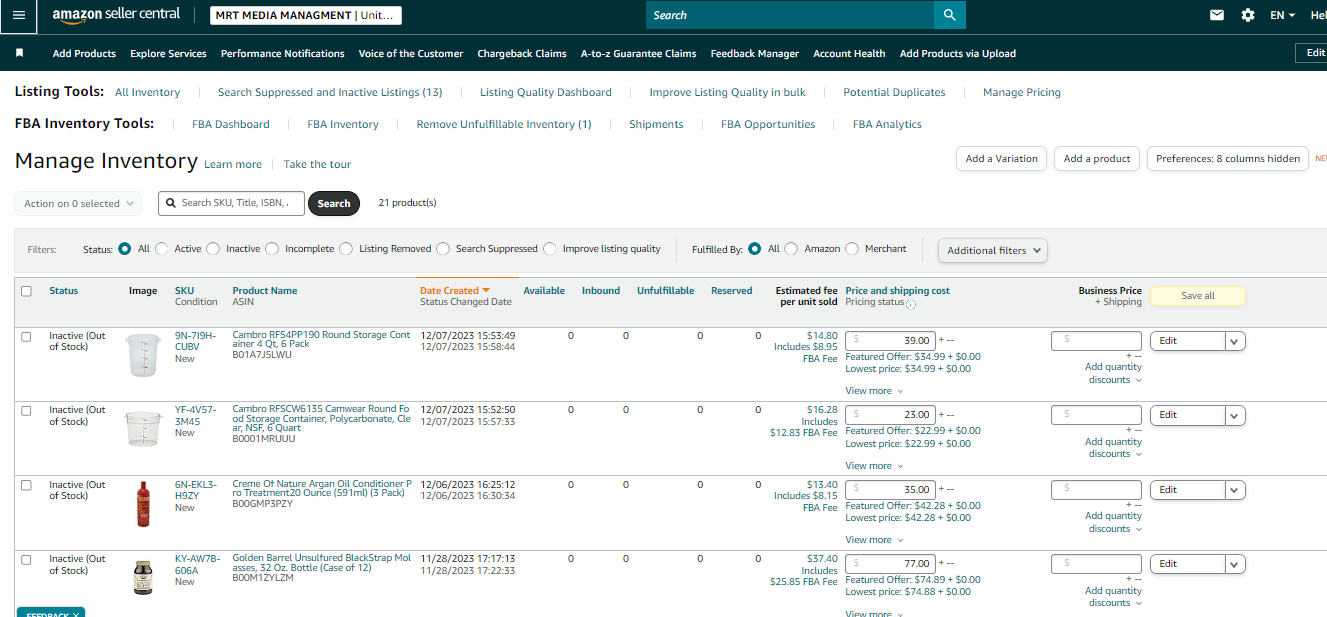Tick checkbox for SKU 6N-EKL3-H9ZY row

26,485
